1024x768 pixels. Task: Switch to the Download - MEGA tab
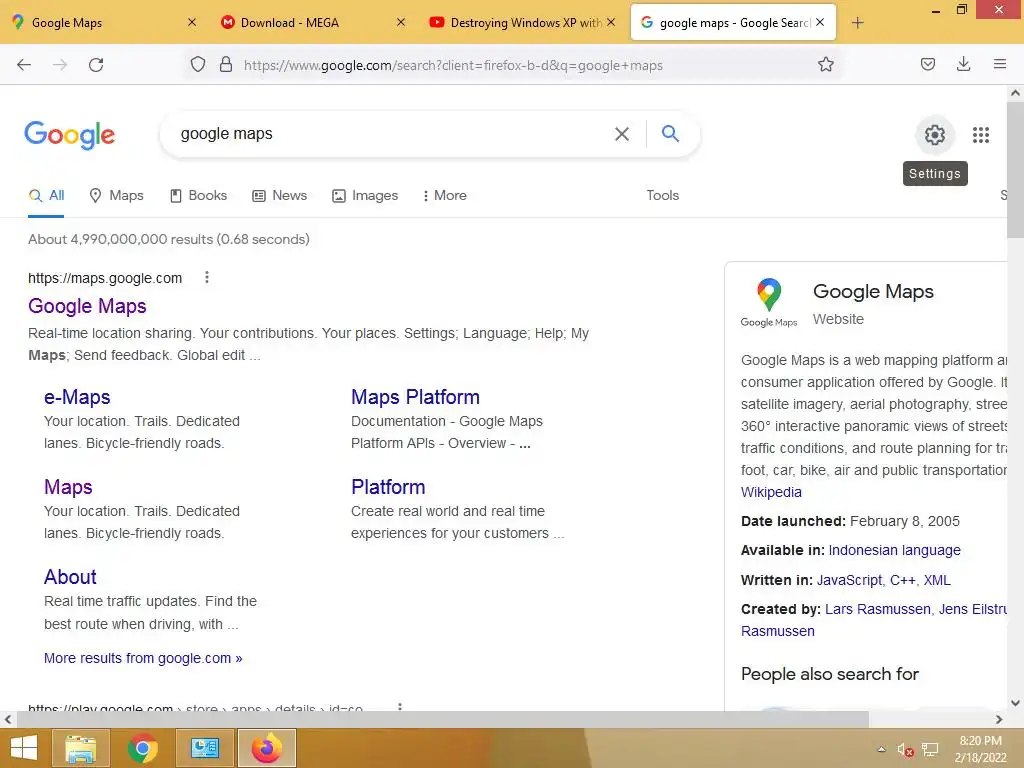pyautogui.click(x=312, y=22)
